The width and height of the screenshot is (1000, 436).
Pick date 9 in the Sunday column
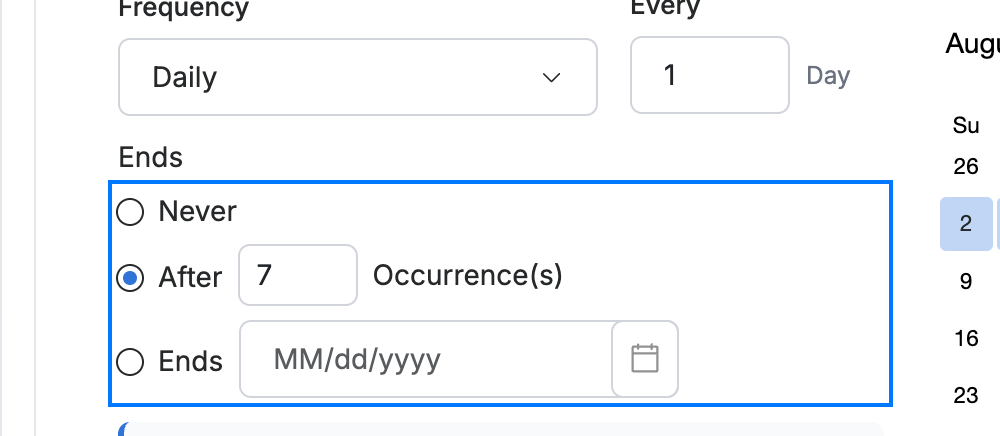(966, 281)
